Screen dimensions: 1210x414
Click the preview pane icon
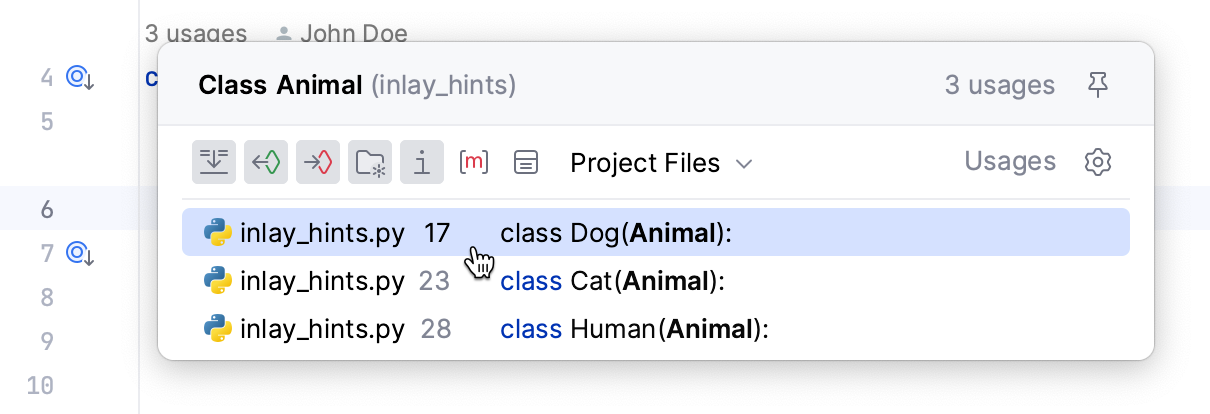coord(526,162)
